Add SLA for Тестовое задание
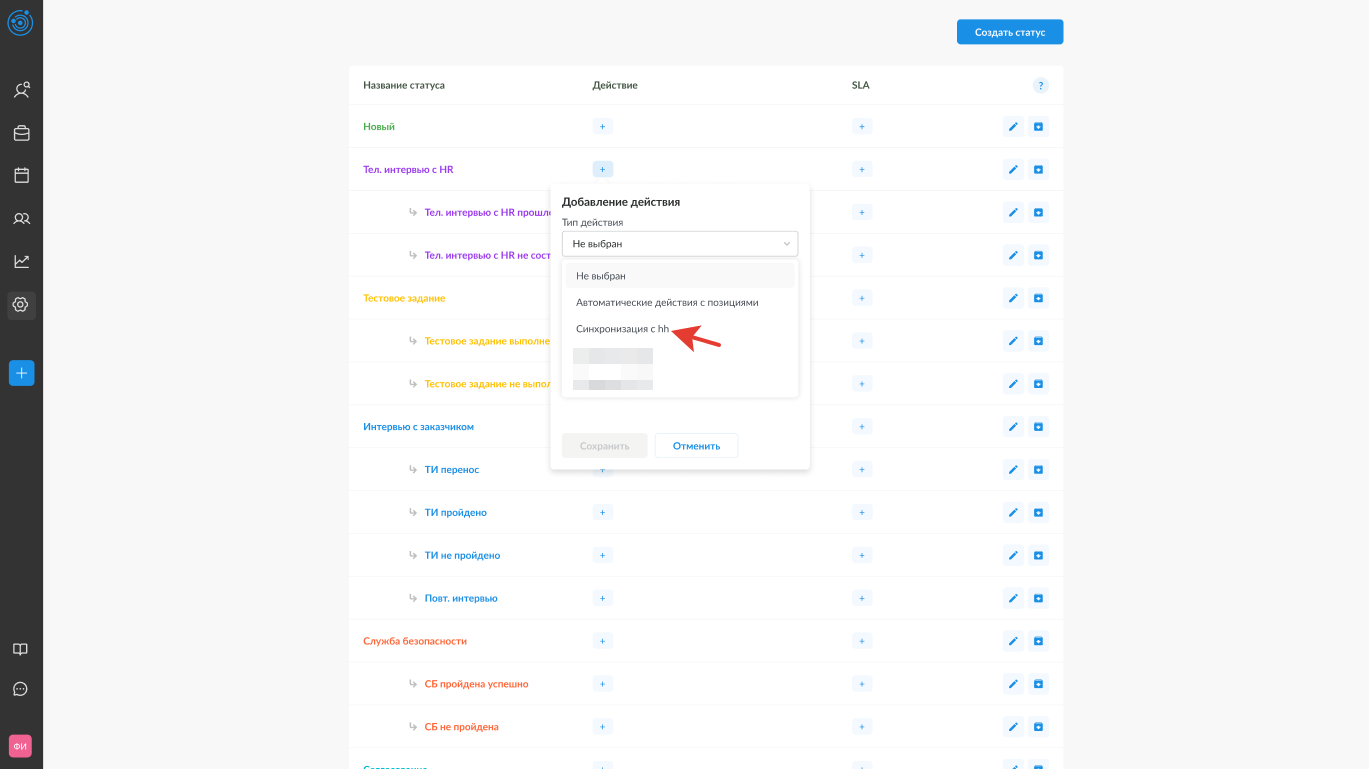The width and height of the screenshot is (1369, 769). click(862, 298)
